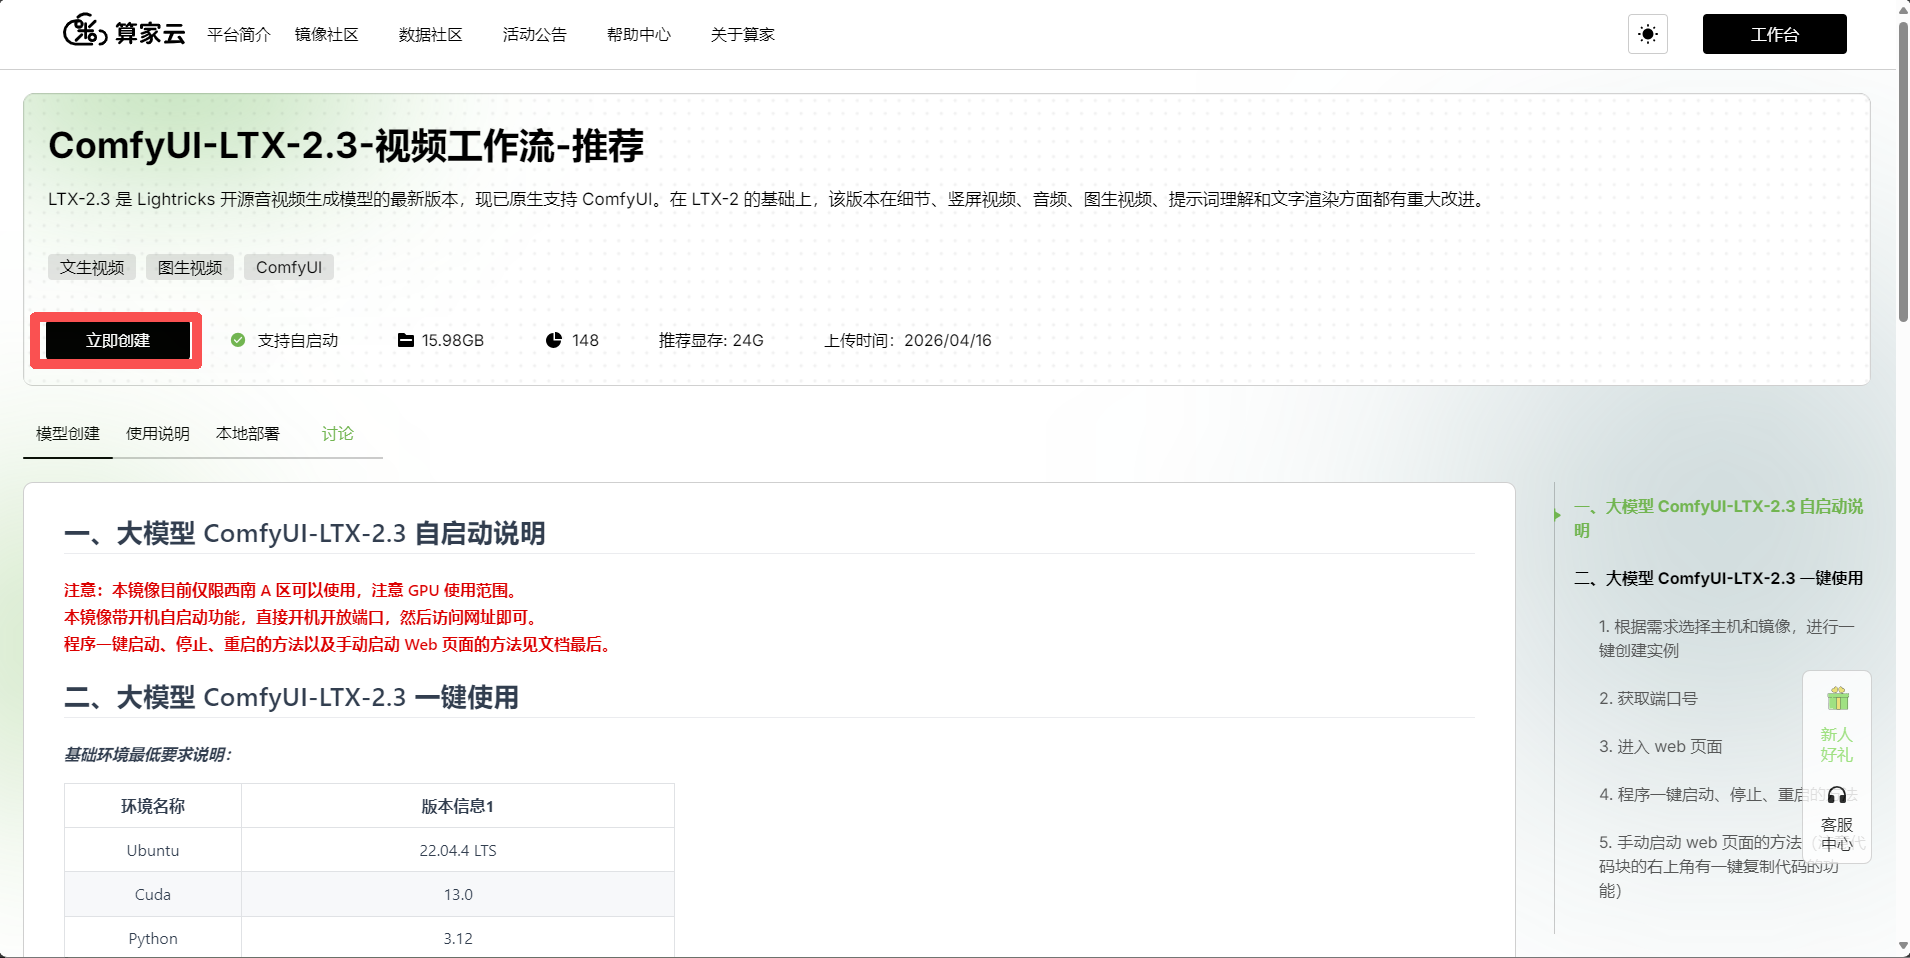The height and width of the screenshot is (958, 1910).
Task: Go to outline item 2. 获取端口号
Action: 1648,698
